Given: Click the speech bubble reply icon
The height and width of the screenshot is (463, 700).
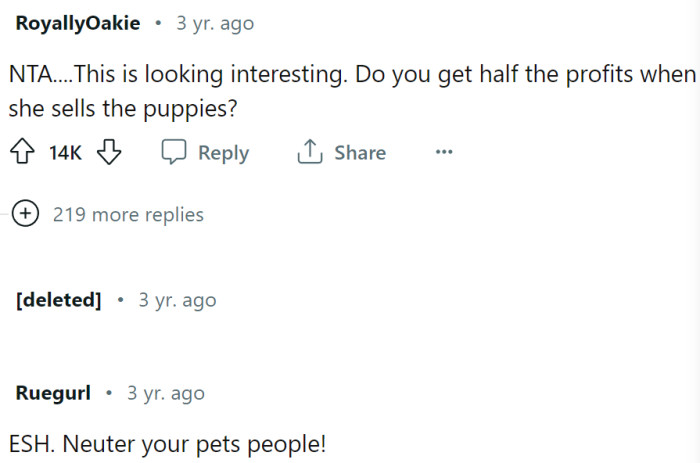Looking at the screenshot, I should tap(174, 153).
